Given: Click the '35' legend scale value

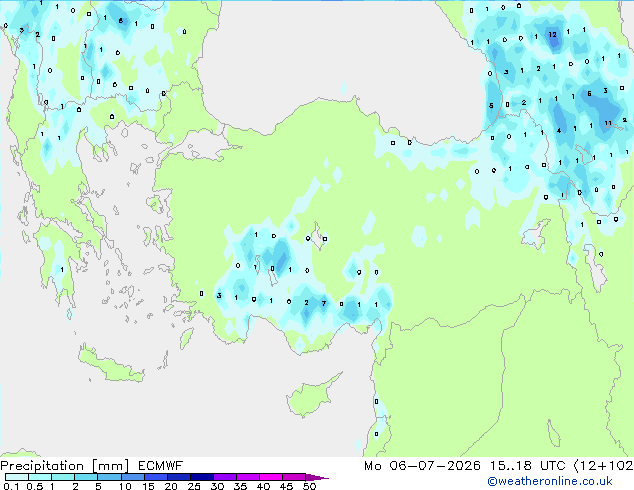Looking at the screenshot, I should 240,486.
